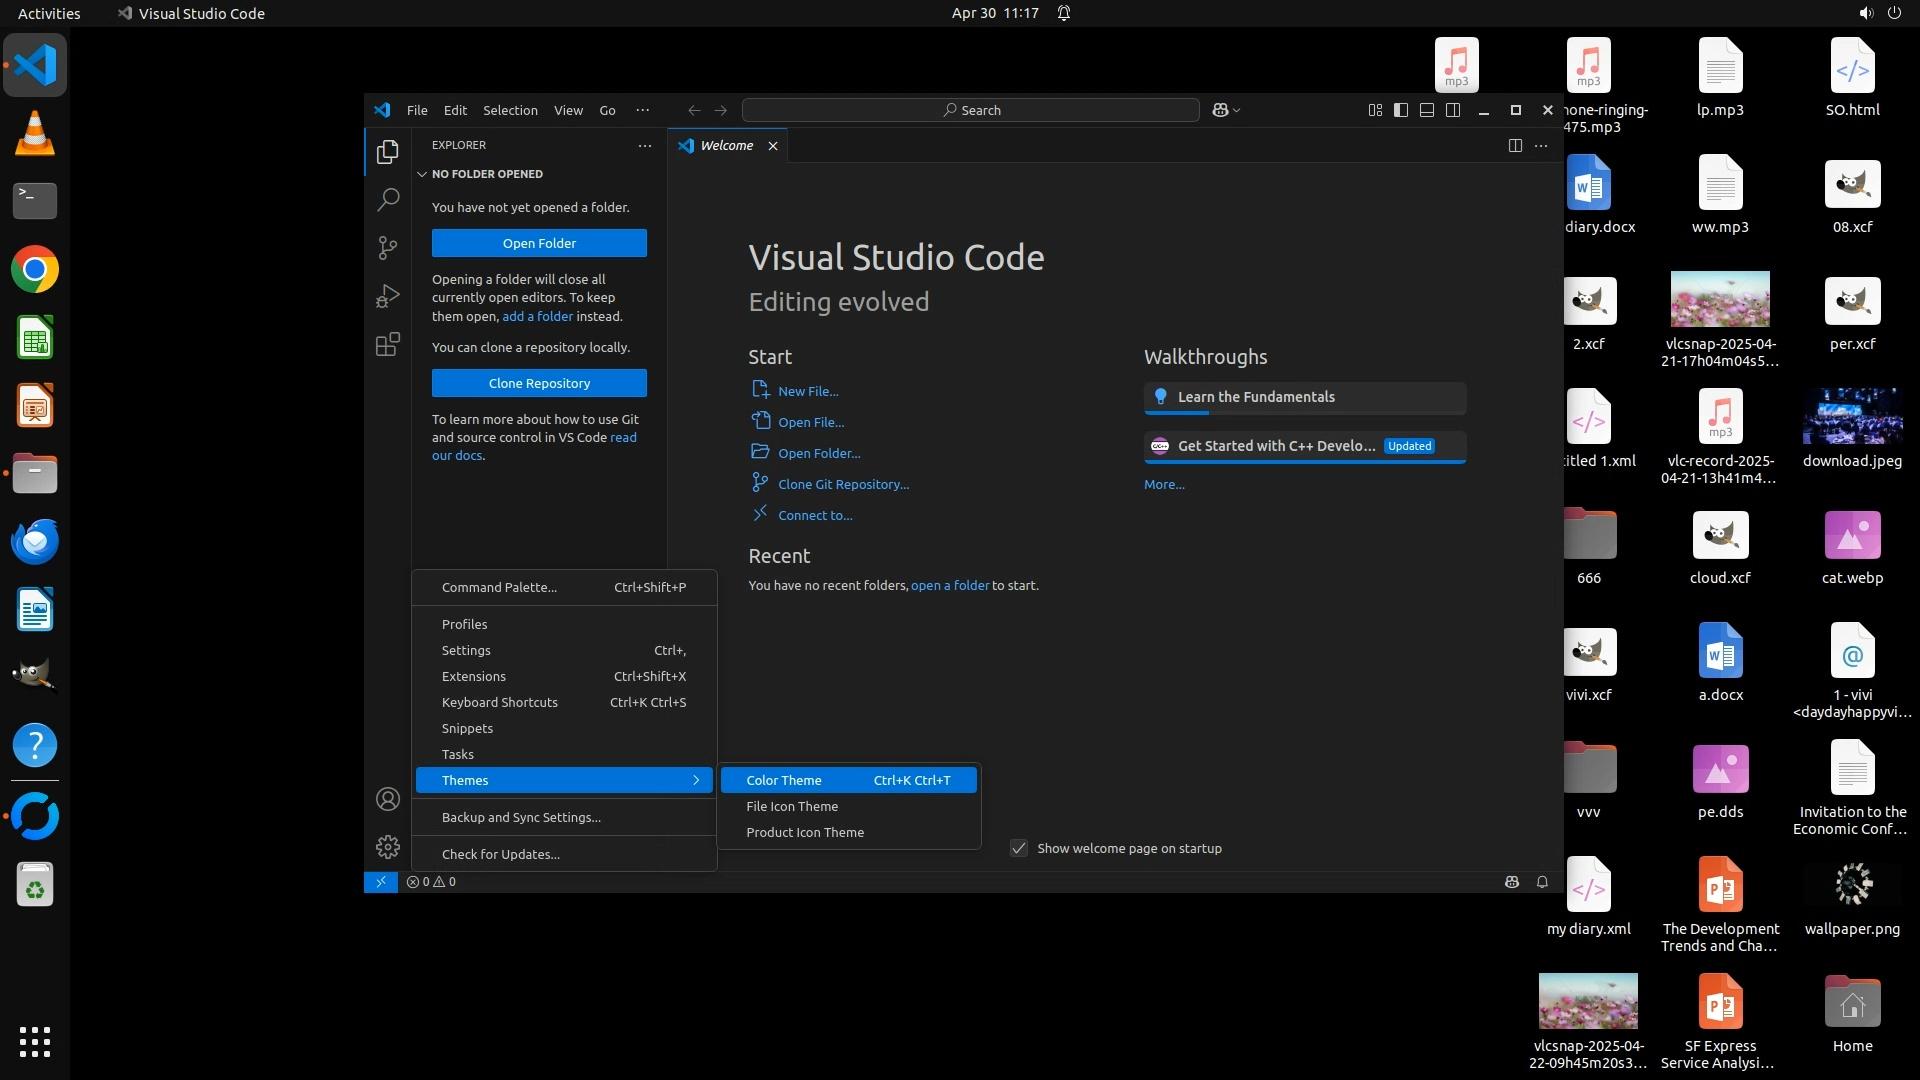Click the Open Folder... start link
Screen dimensions: 1920x1080
point(819,453)
